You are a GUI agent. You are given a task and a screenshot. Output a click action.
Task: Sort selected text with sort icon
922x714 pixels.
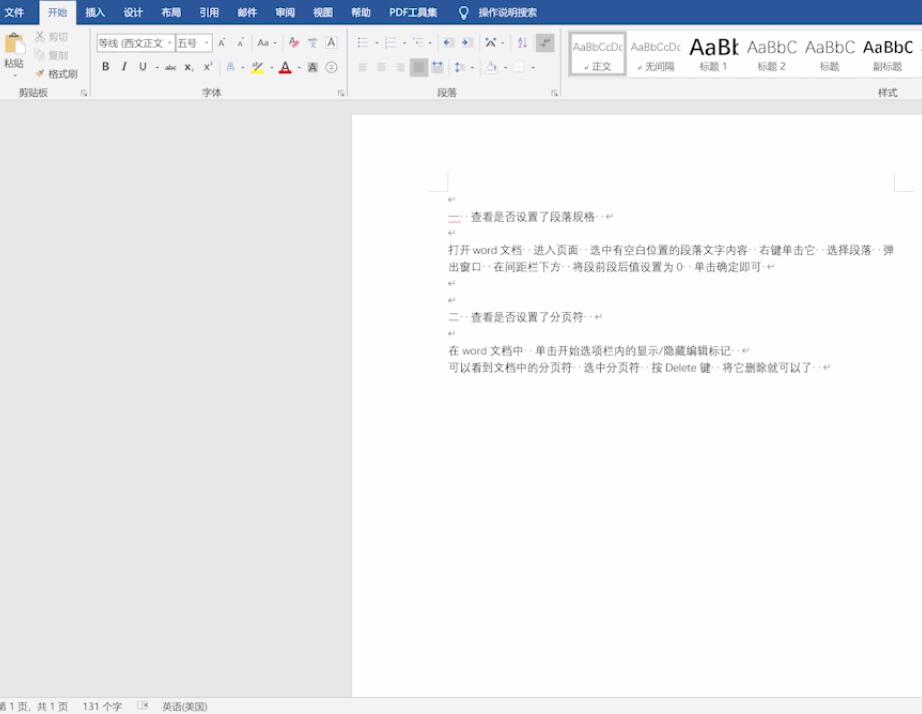[x=522, y=42]
